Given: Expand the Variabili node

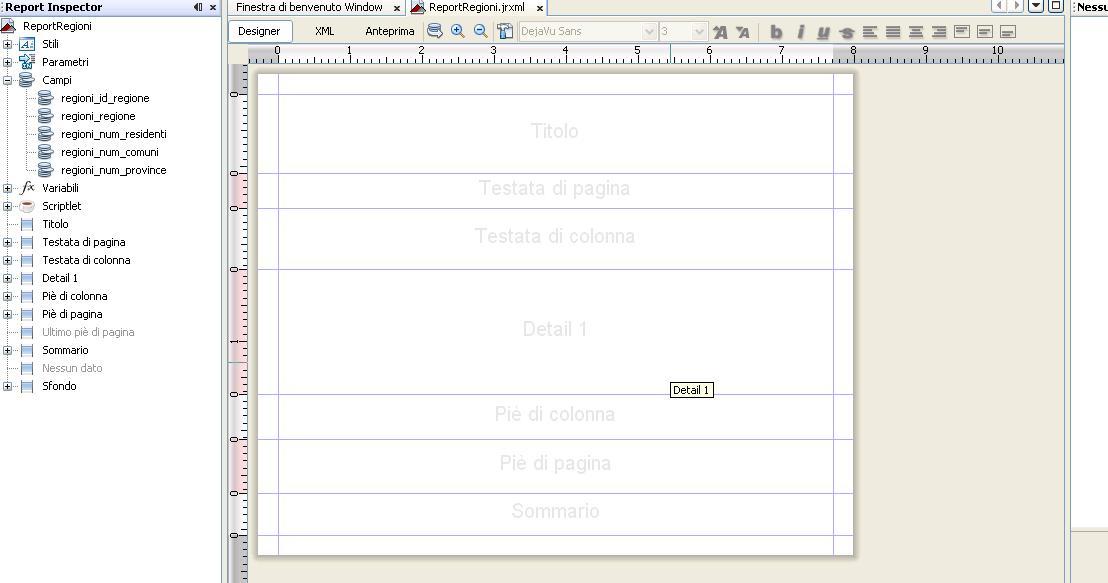Looking at the screenshot, I should point(8,188).
